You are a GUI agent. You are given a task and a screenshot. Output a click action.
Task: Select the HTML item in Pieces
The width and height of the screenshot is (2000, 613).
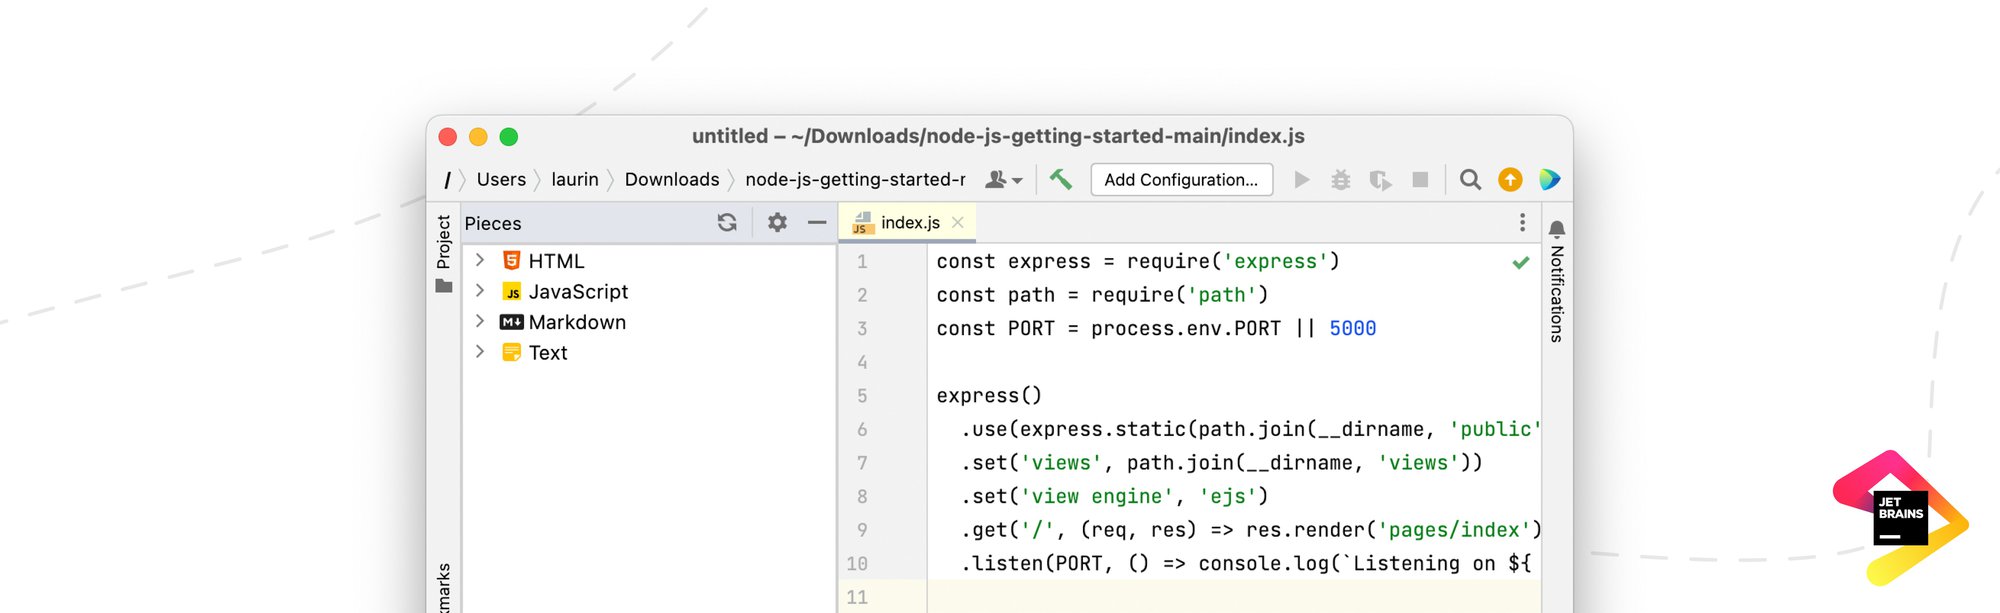(x=556, y=261)
